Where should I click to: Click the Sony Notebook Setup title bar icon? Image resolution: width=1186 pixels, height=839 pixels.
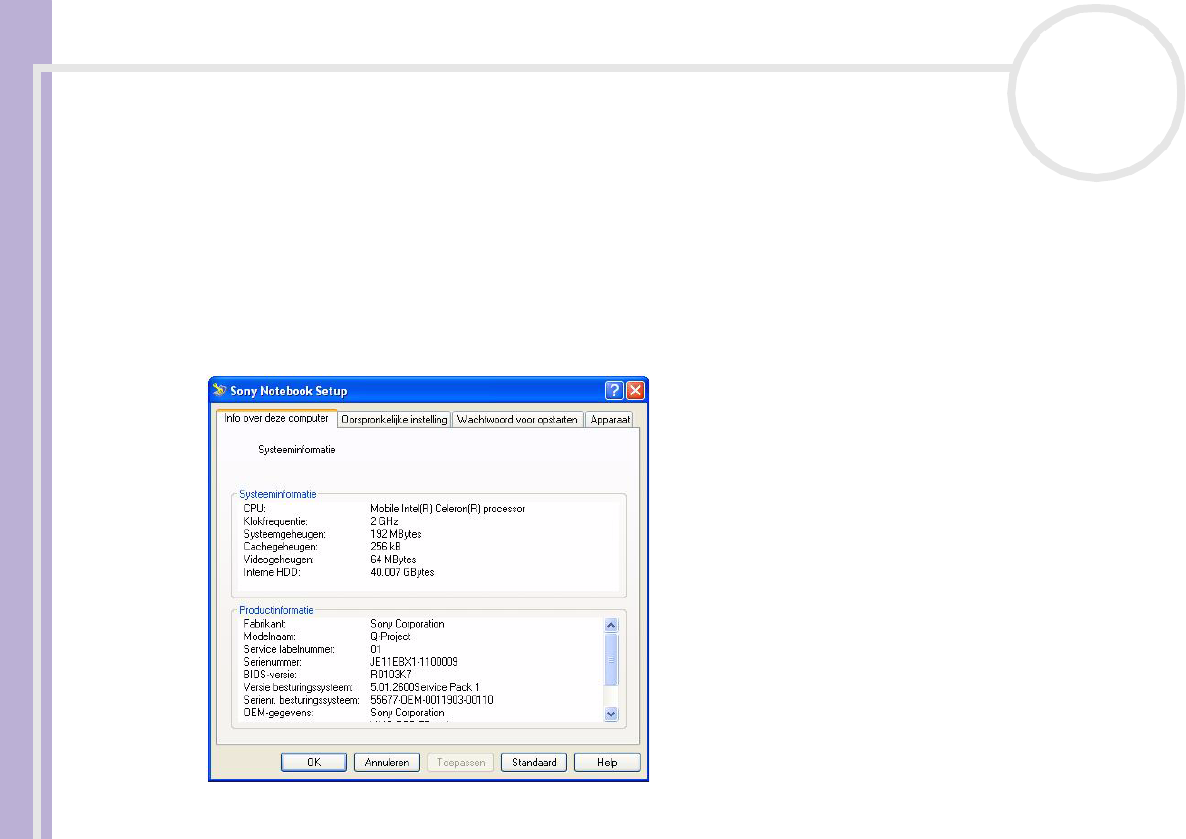219,390
